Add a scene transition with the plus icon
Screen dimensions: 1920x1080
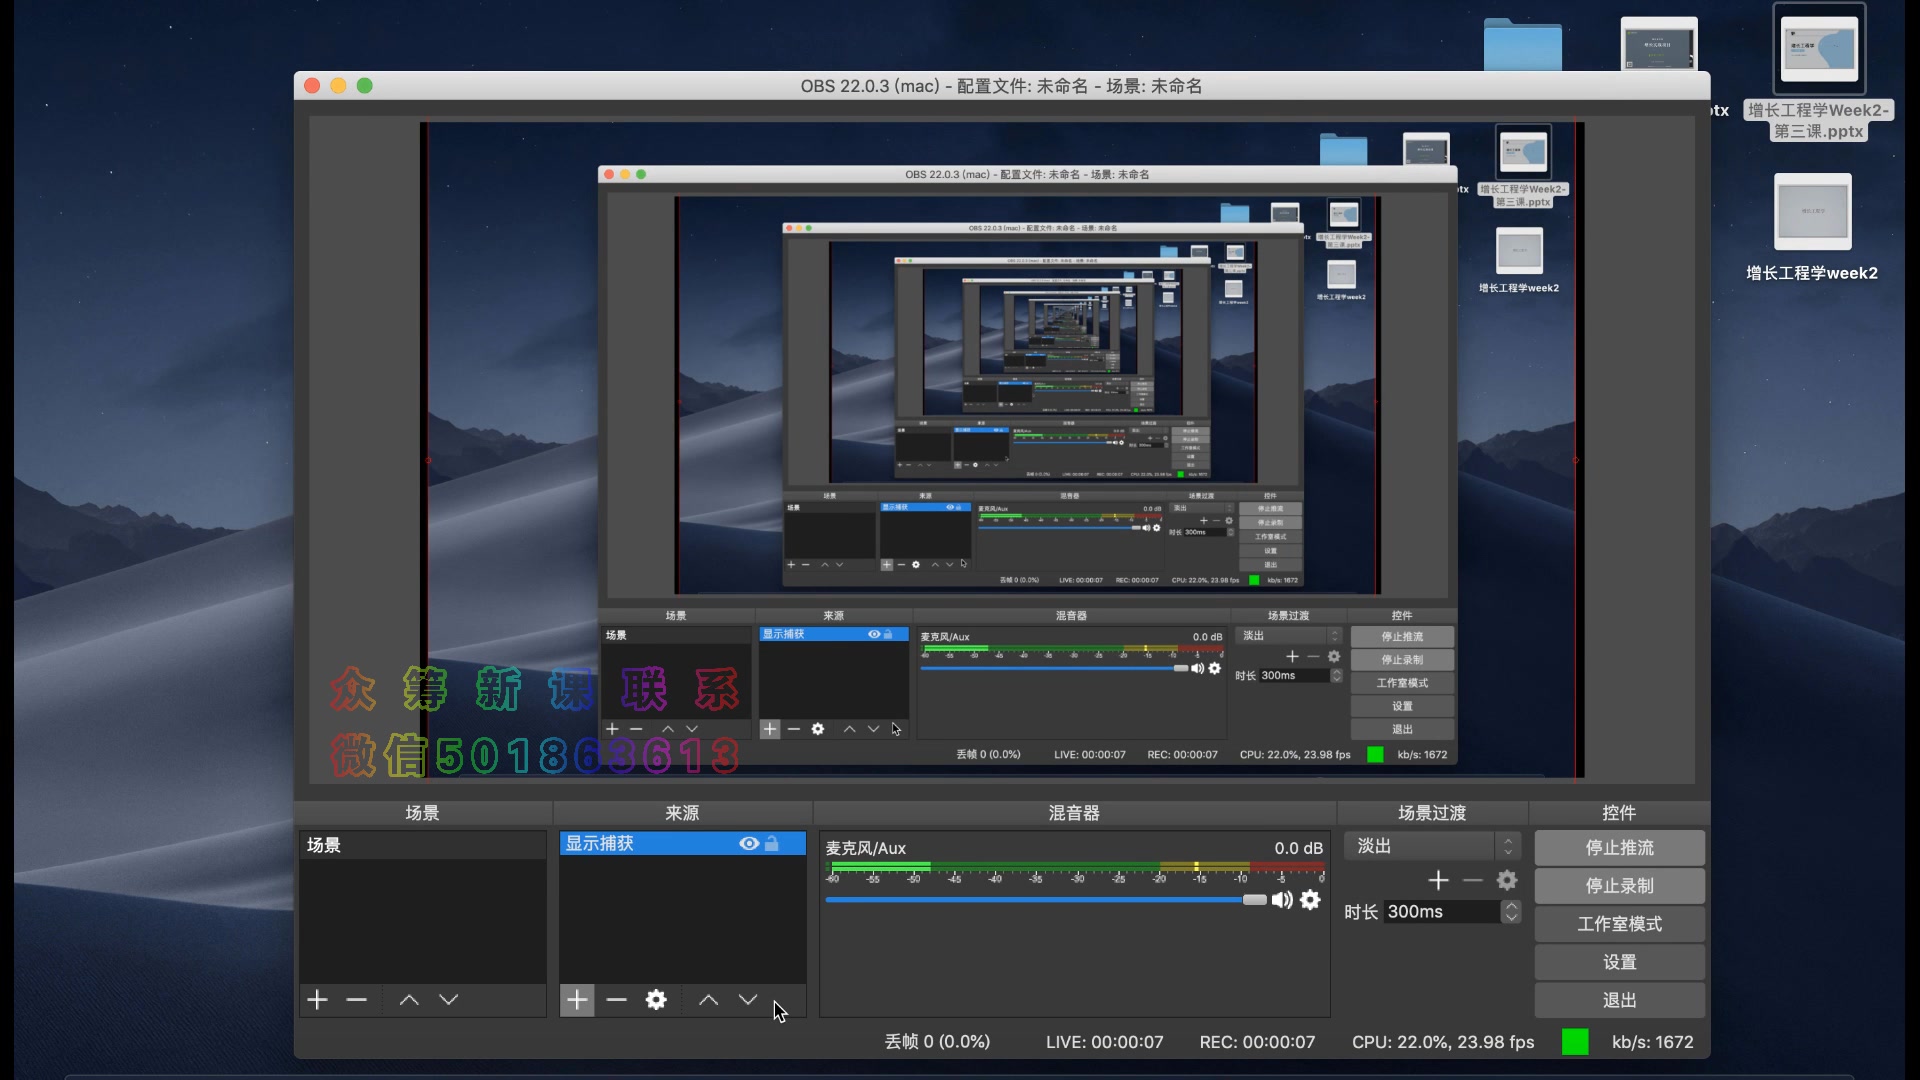(x=1438, y=880)
